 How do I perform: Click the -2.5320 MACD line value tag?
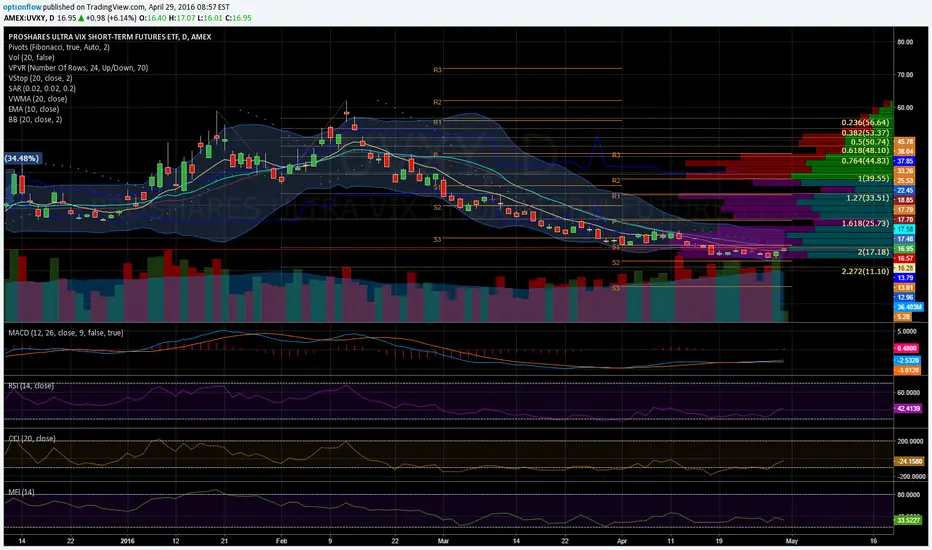(908, 360)
